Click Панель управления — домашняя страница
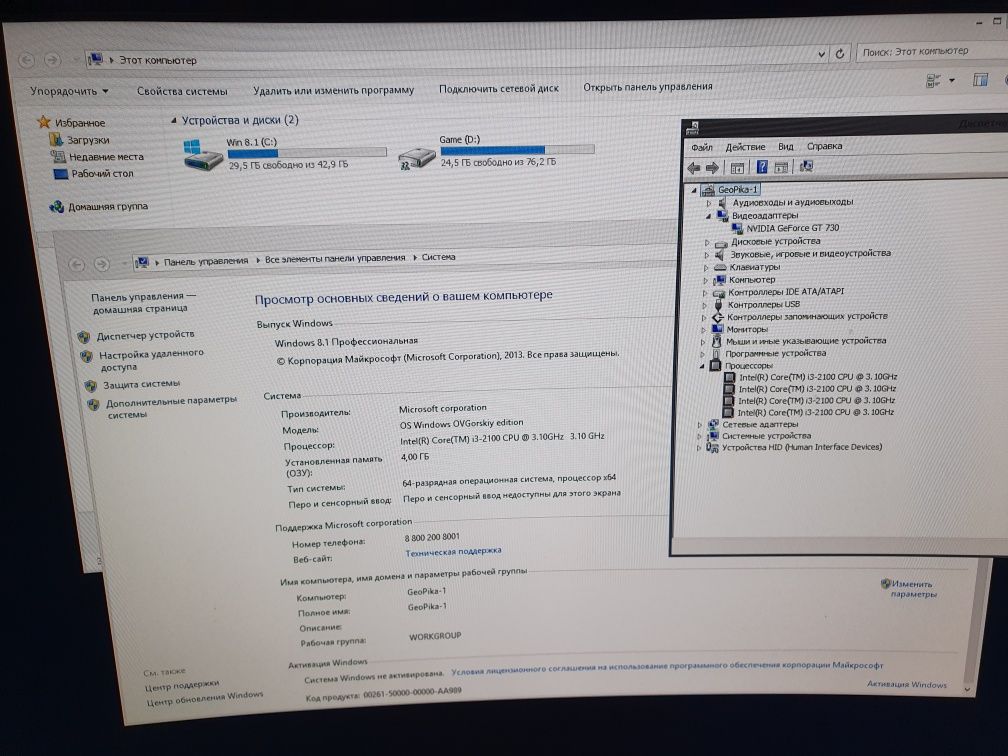1008x756 pixels. 142,303
